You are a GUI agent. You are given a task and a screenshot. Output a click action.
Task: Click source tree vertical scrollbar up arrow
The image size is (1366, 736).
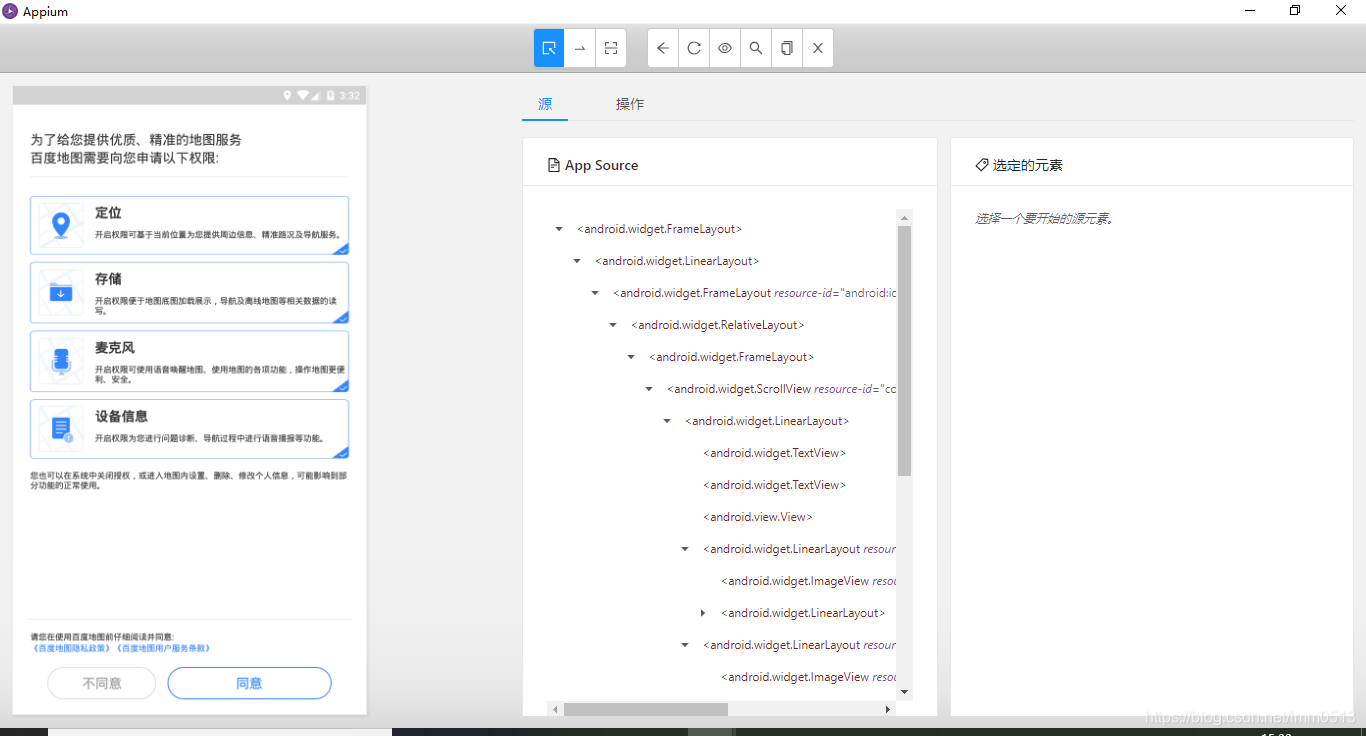click(x=904, y=217)
